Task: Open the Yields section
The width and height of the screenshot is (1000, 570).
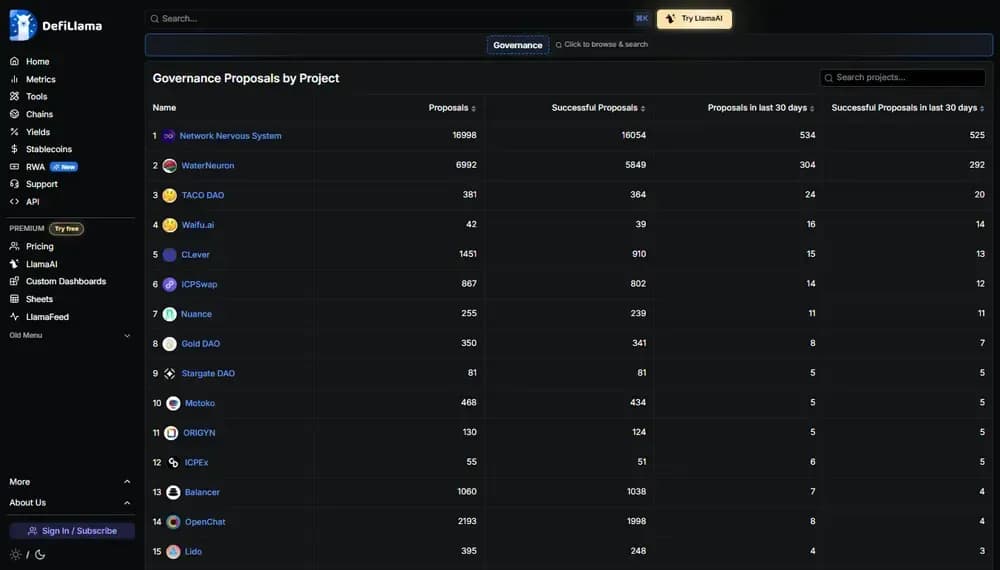Action: click(37, 132)
